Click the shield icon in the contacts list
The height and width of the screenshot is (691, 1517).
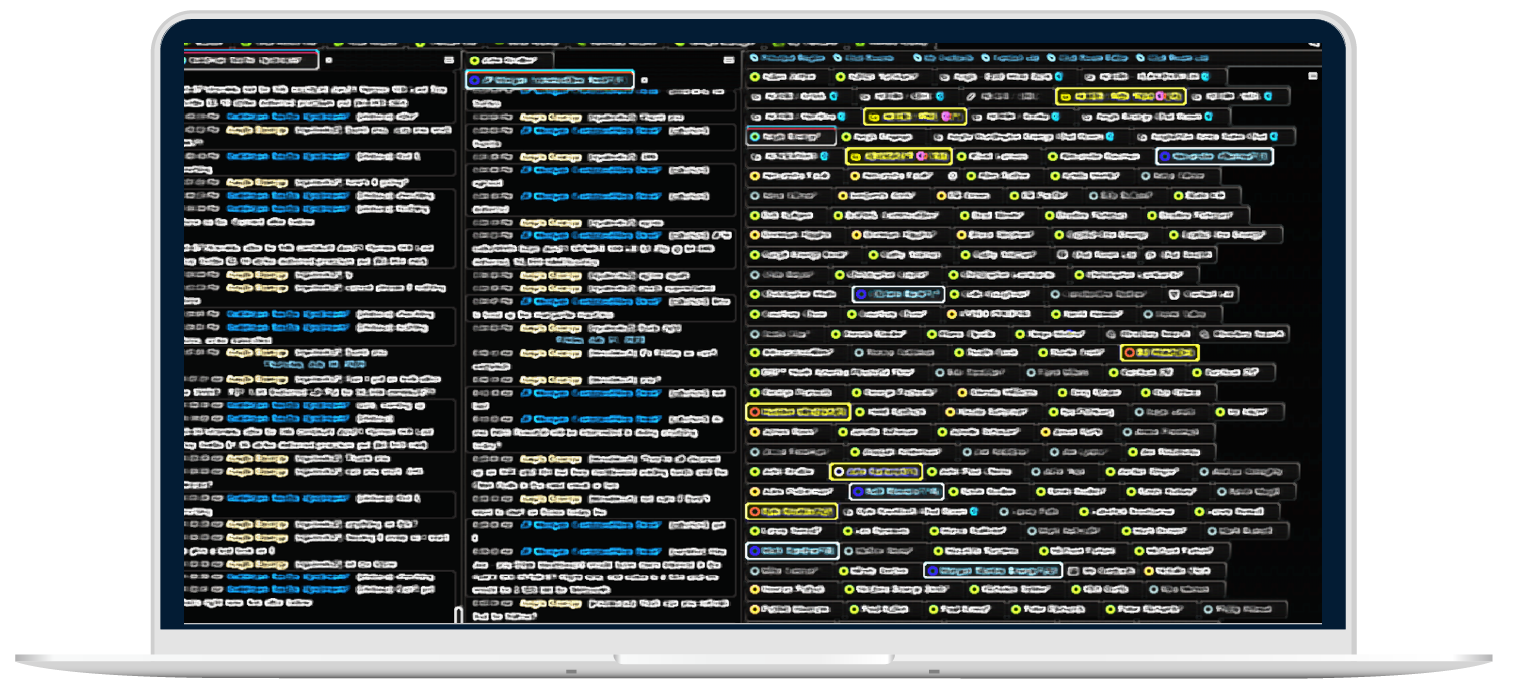(1174, 294)
